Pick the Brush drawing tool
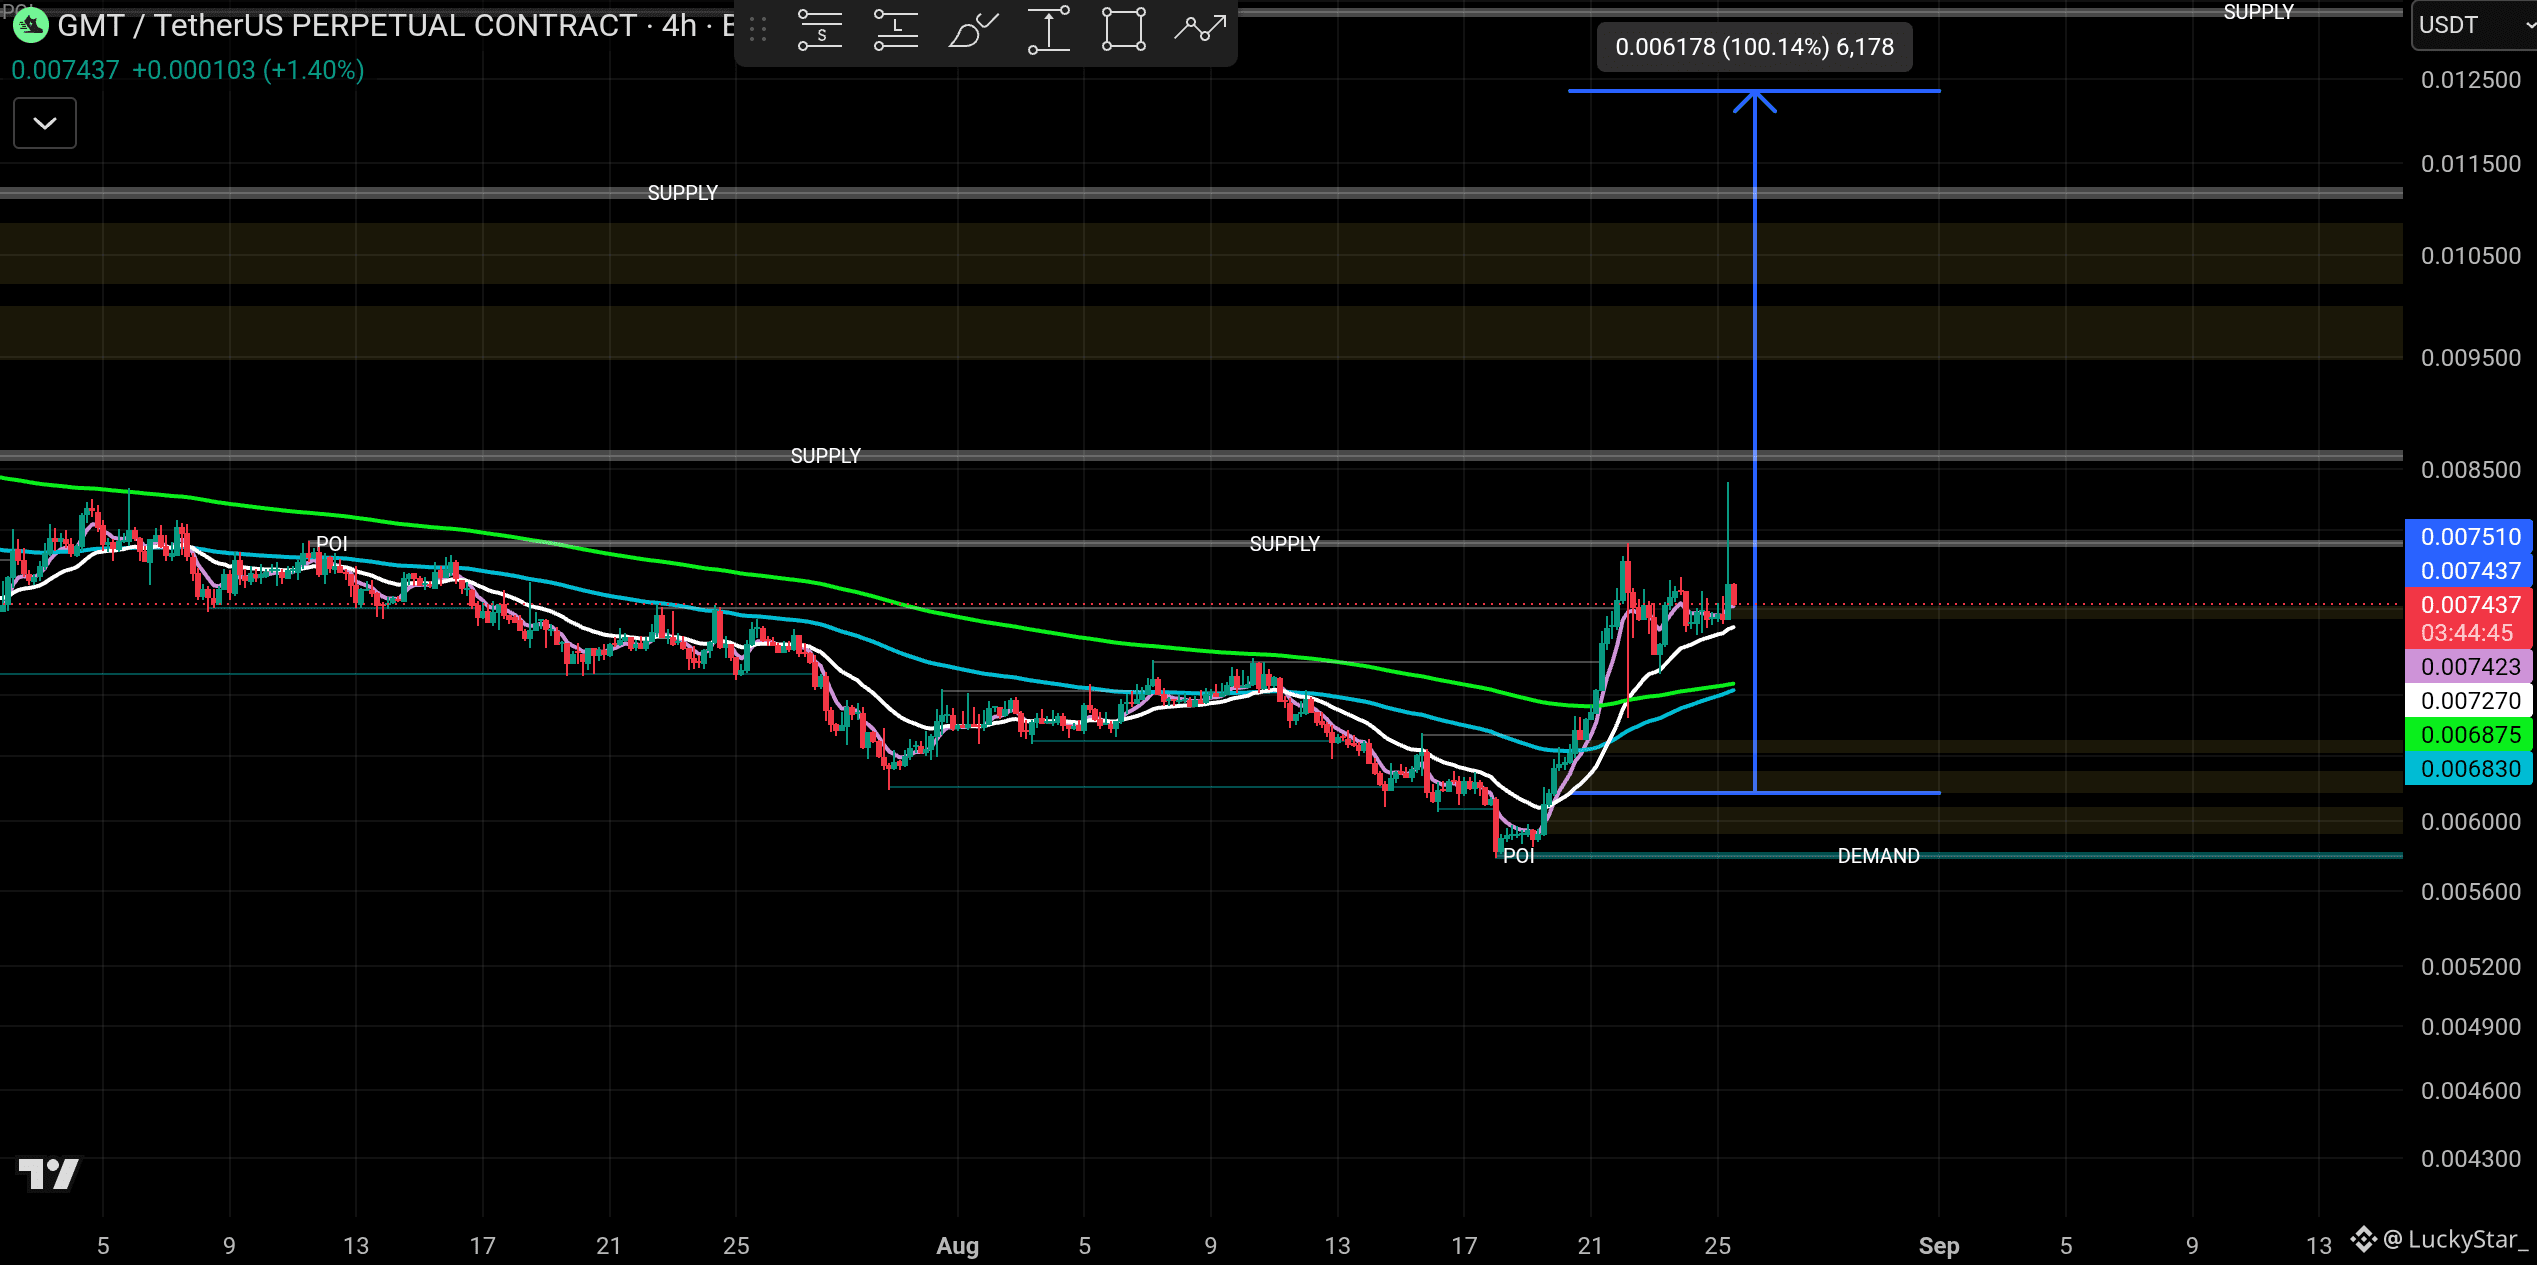 [973, 30]
